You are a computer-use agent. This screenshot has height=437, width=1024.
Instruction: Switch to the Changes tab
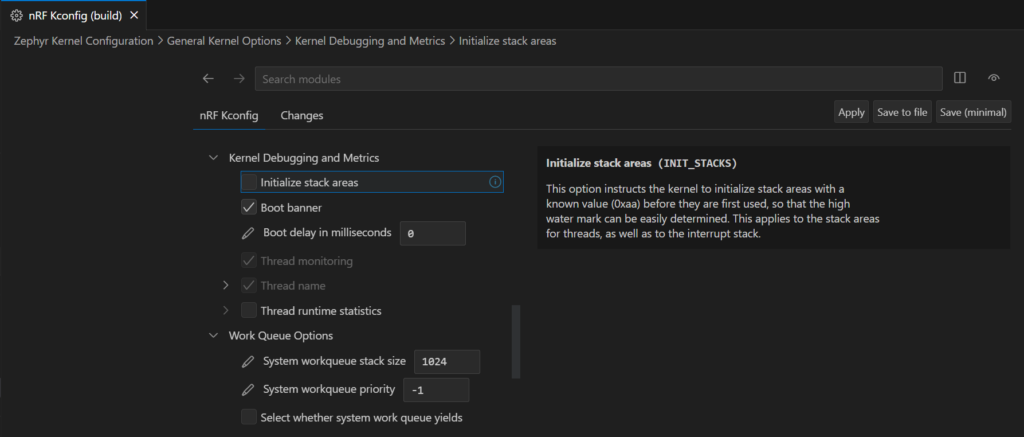[x=301, y=115]
